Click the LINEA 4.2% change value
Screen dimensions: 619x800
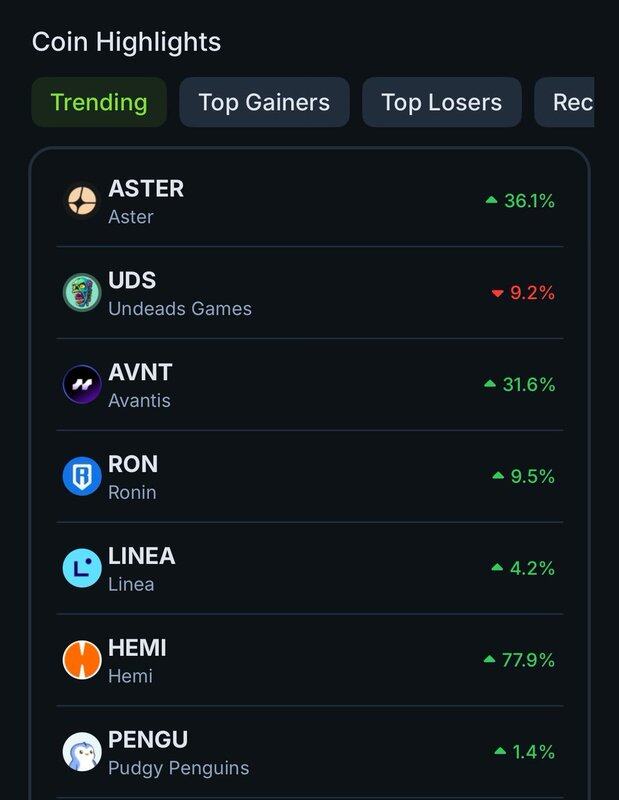pyautogui.click(x=532, y=568)
